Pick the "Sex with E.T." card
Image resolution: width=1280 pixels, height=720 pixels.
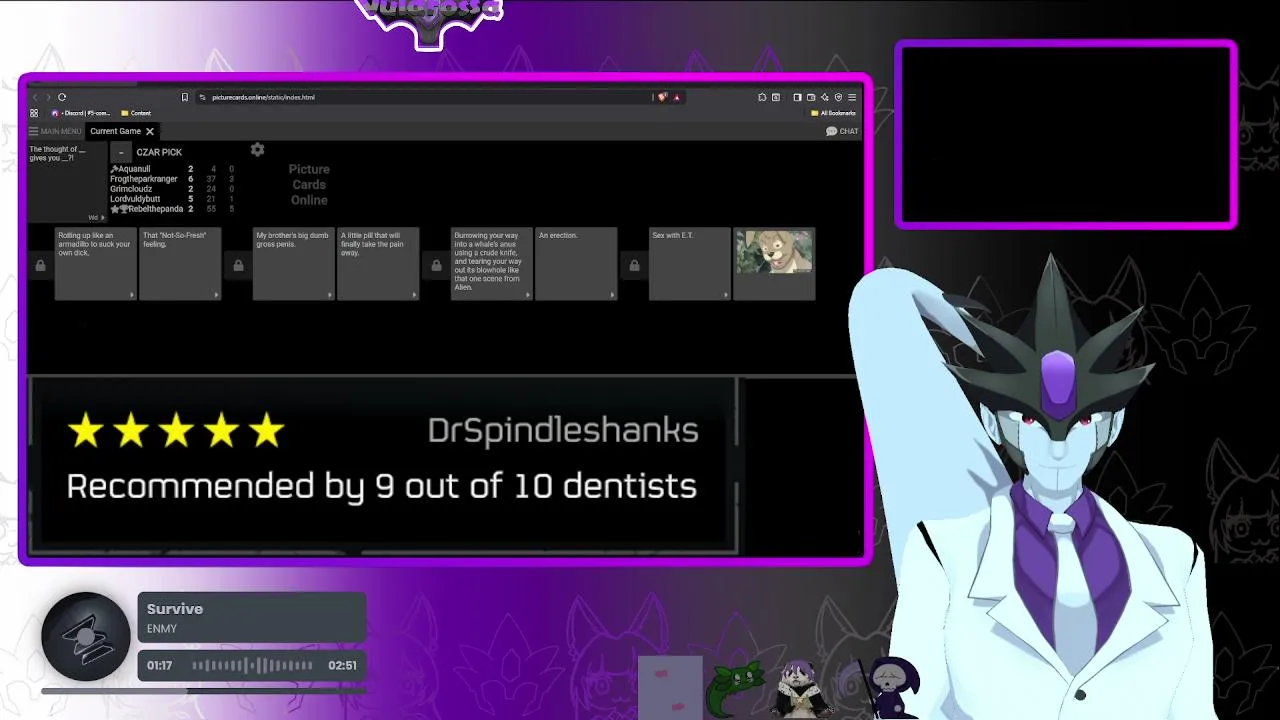[689, 264]
